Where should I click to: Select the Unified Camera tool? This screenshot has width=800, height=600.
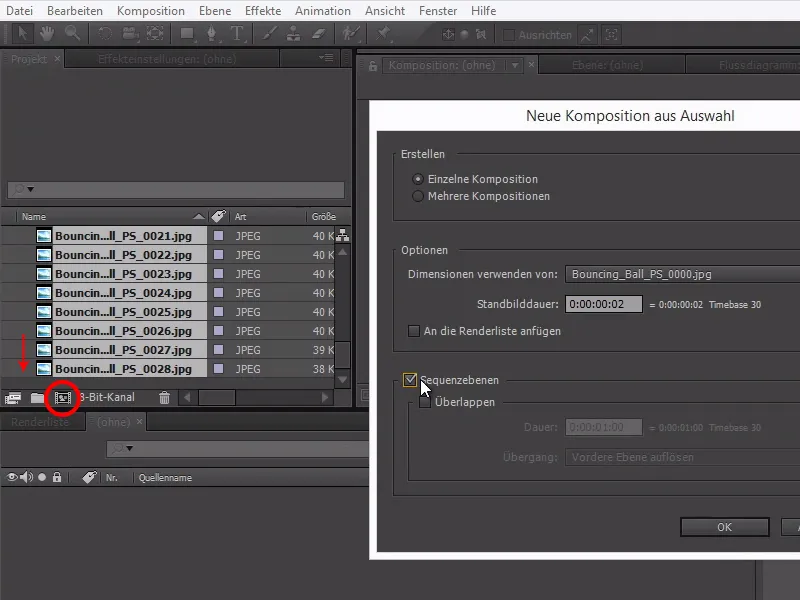130,34
